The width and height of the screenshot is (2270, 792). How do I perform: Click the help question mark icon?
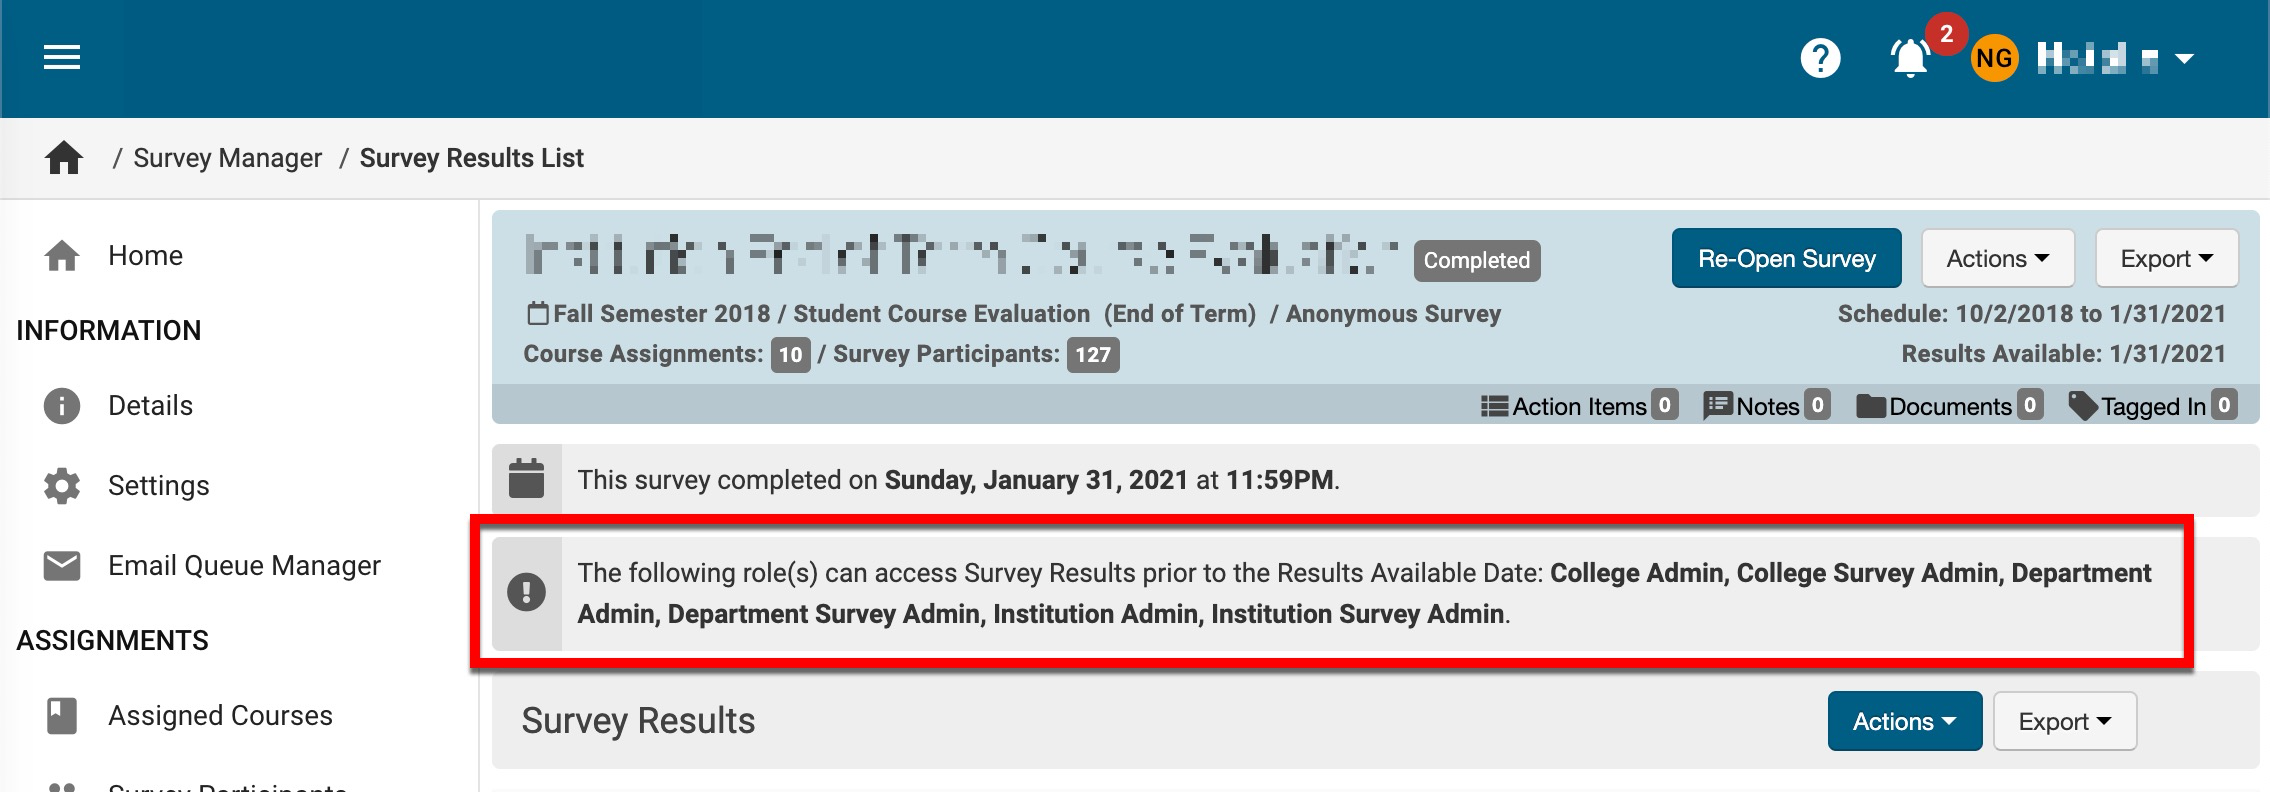click(x=1820, y=58)
